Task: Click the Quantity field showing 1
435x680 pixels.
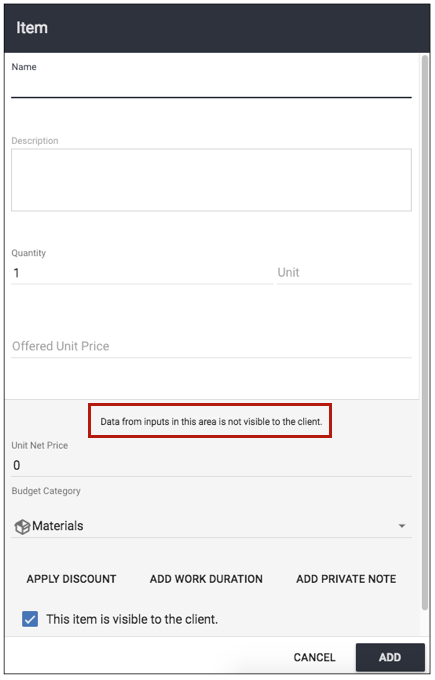Action: tap(142, 273)
